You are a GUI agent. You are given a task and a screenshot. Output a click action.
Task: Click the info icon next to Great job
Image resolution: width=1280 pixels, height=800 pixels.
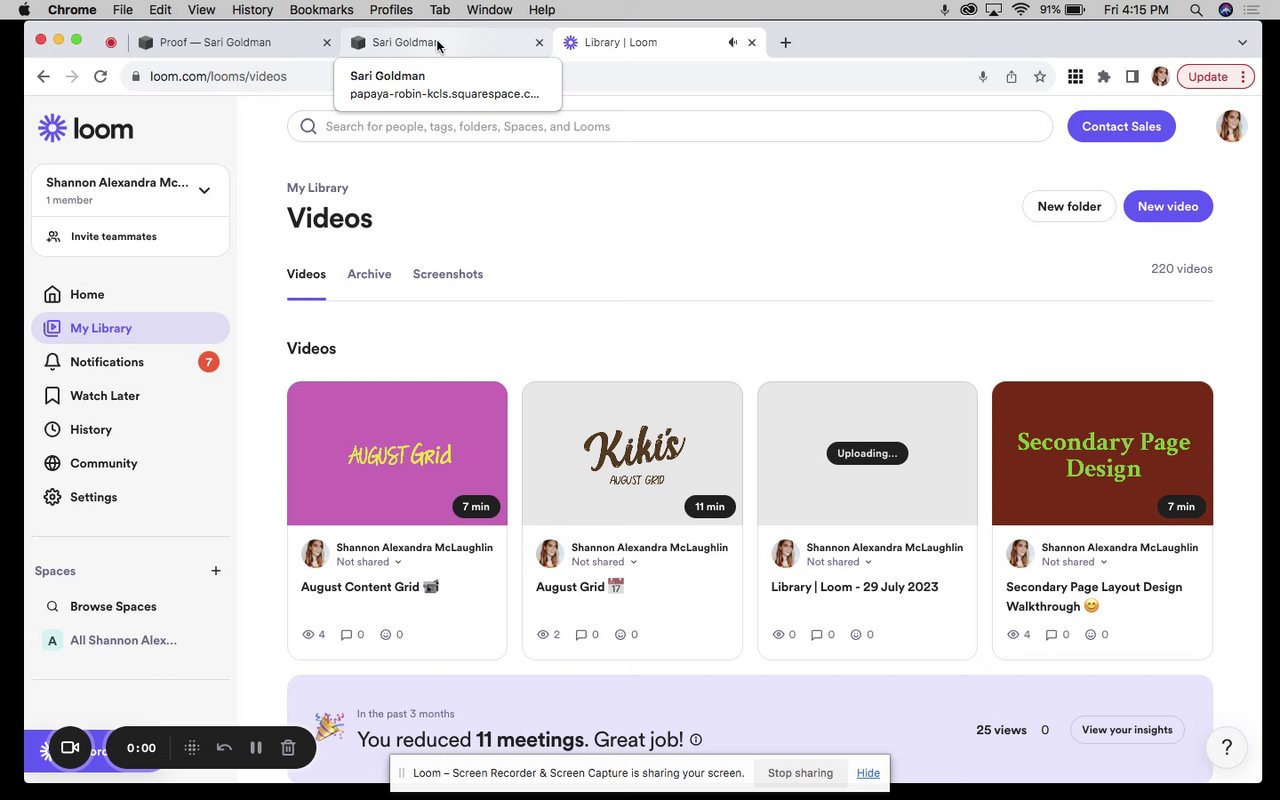[x=696, y=740]
